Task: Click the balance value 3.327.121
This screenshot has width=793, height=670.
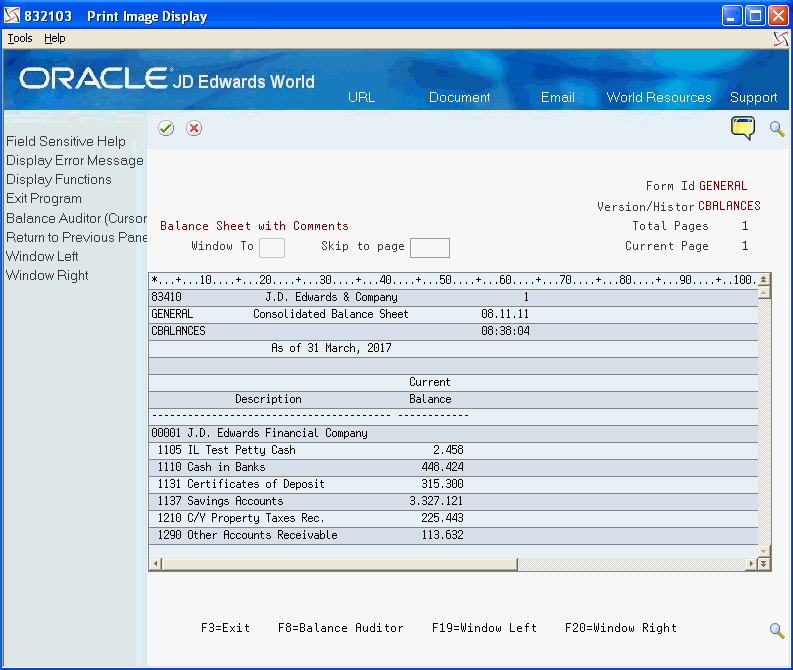Action: pyautogui.click(x=436, y=501)
